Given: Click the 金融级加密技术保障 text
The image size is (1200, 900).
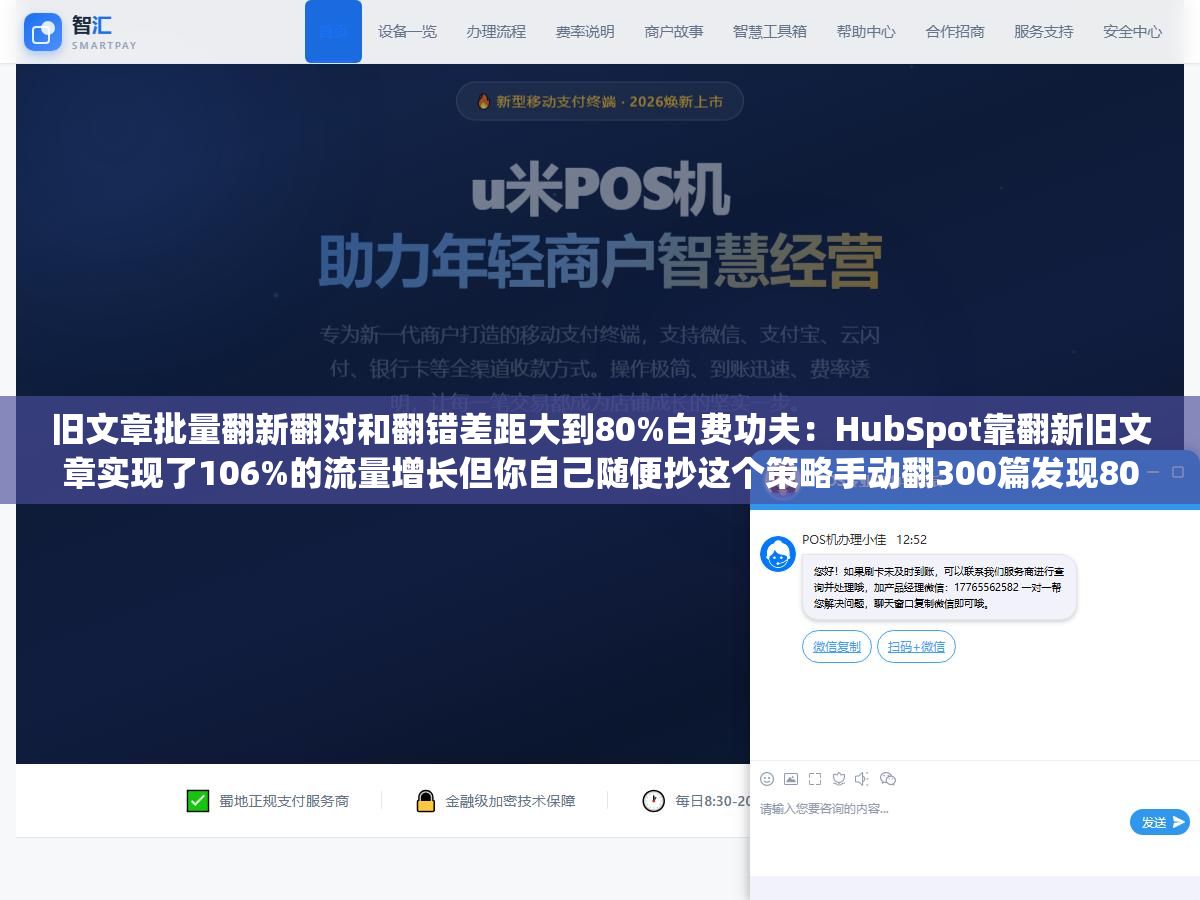Looking at the screenshot, I should pos(510,801).
